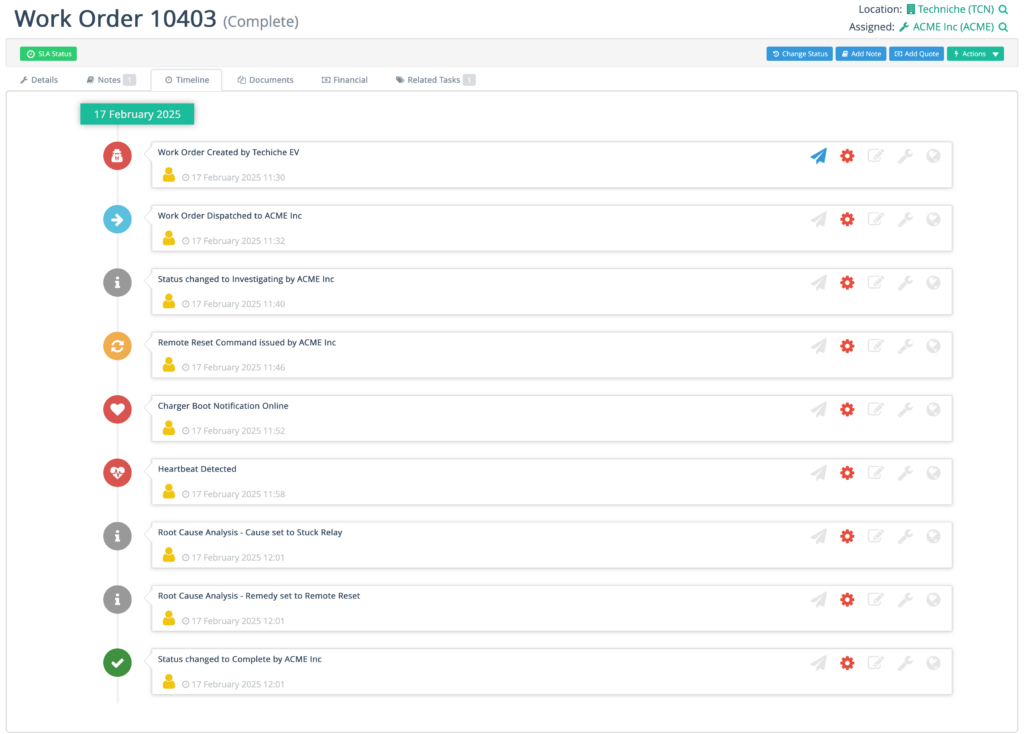The height and width of the screenshot is (734, 1024).
Task: Click the Add Note button
Action: (861, 54)
